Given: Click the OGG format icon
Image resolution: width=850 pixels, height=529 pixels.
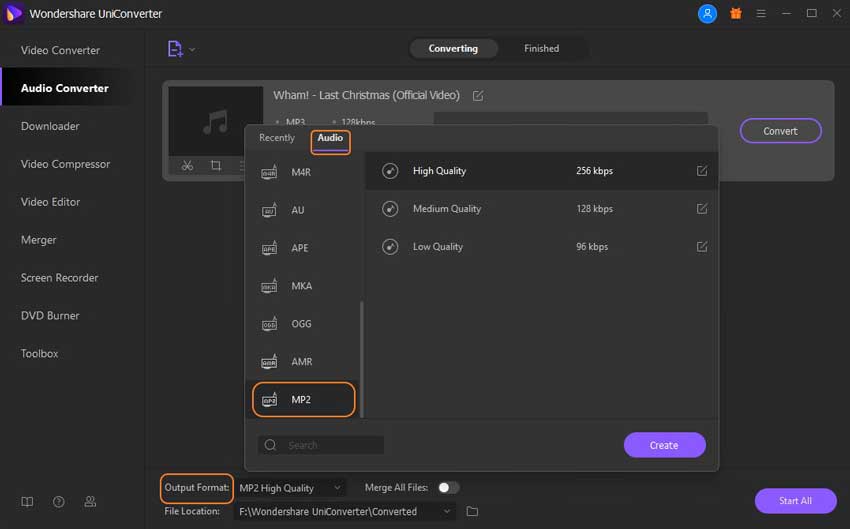Looking at the screenshot, I should pyautogui.click(x=269, y=324).
